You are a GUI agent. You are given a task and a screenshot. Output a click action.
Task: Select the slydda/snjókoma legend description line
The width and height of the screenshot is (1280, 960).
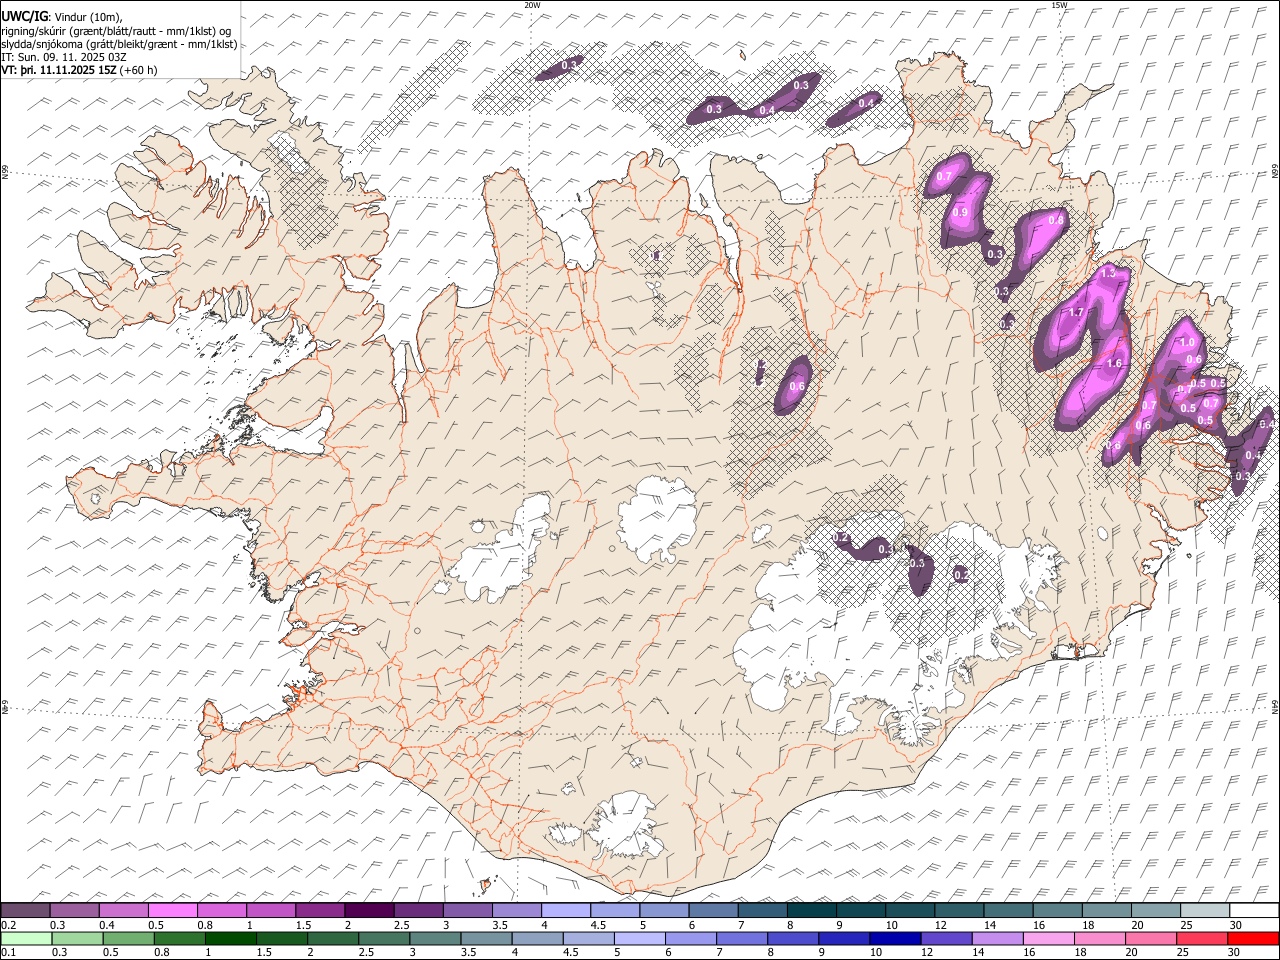pos(120,44)
